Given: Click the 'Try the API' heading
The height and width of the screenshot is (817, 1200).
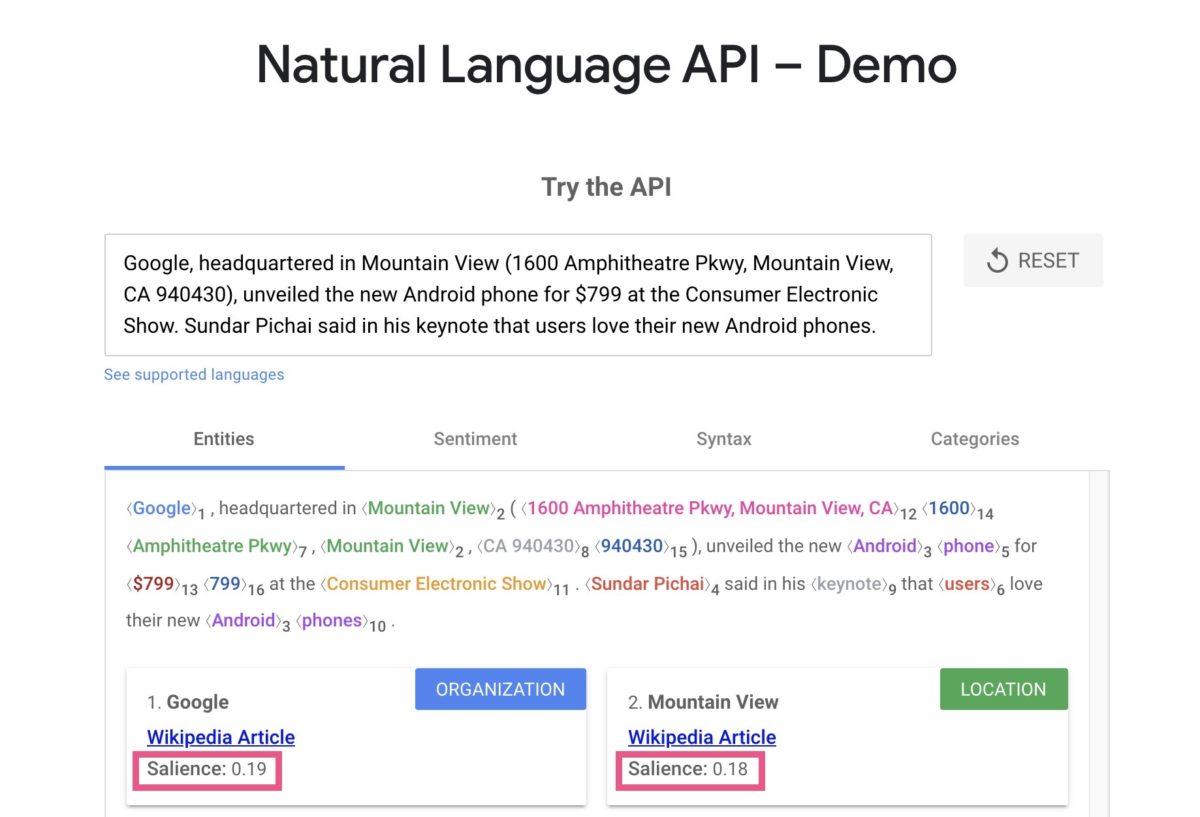Looking at the screenshot, I should [606, 187].
